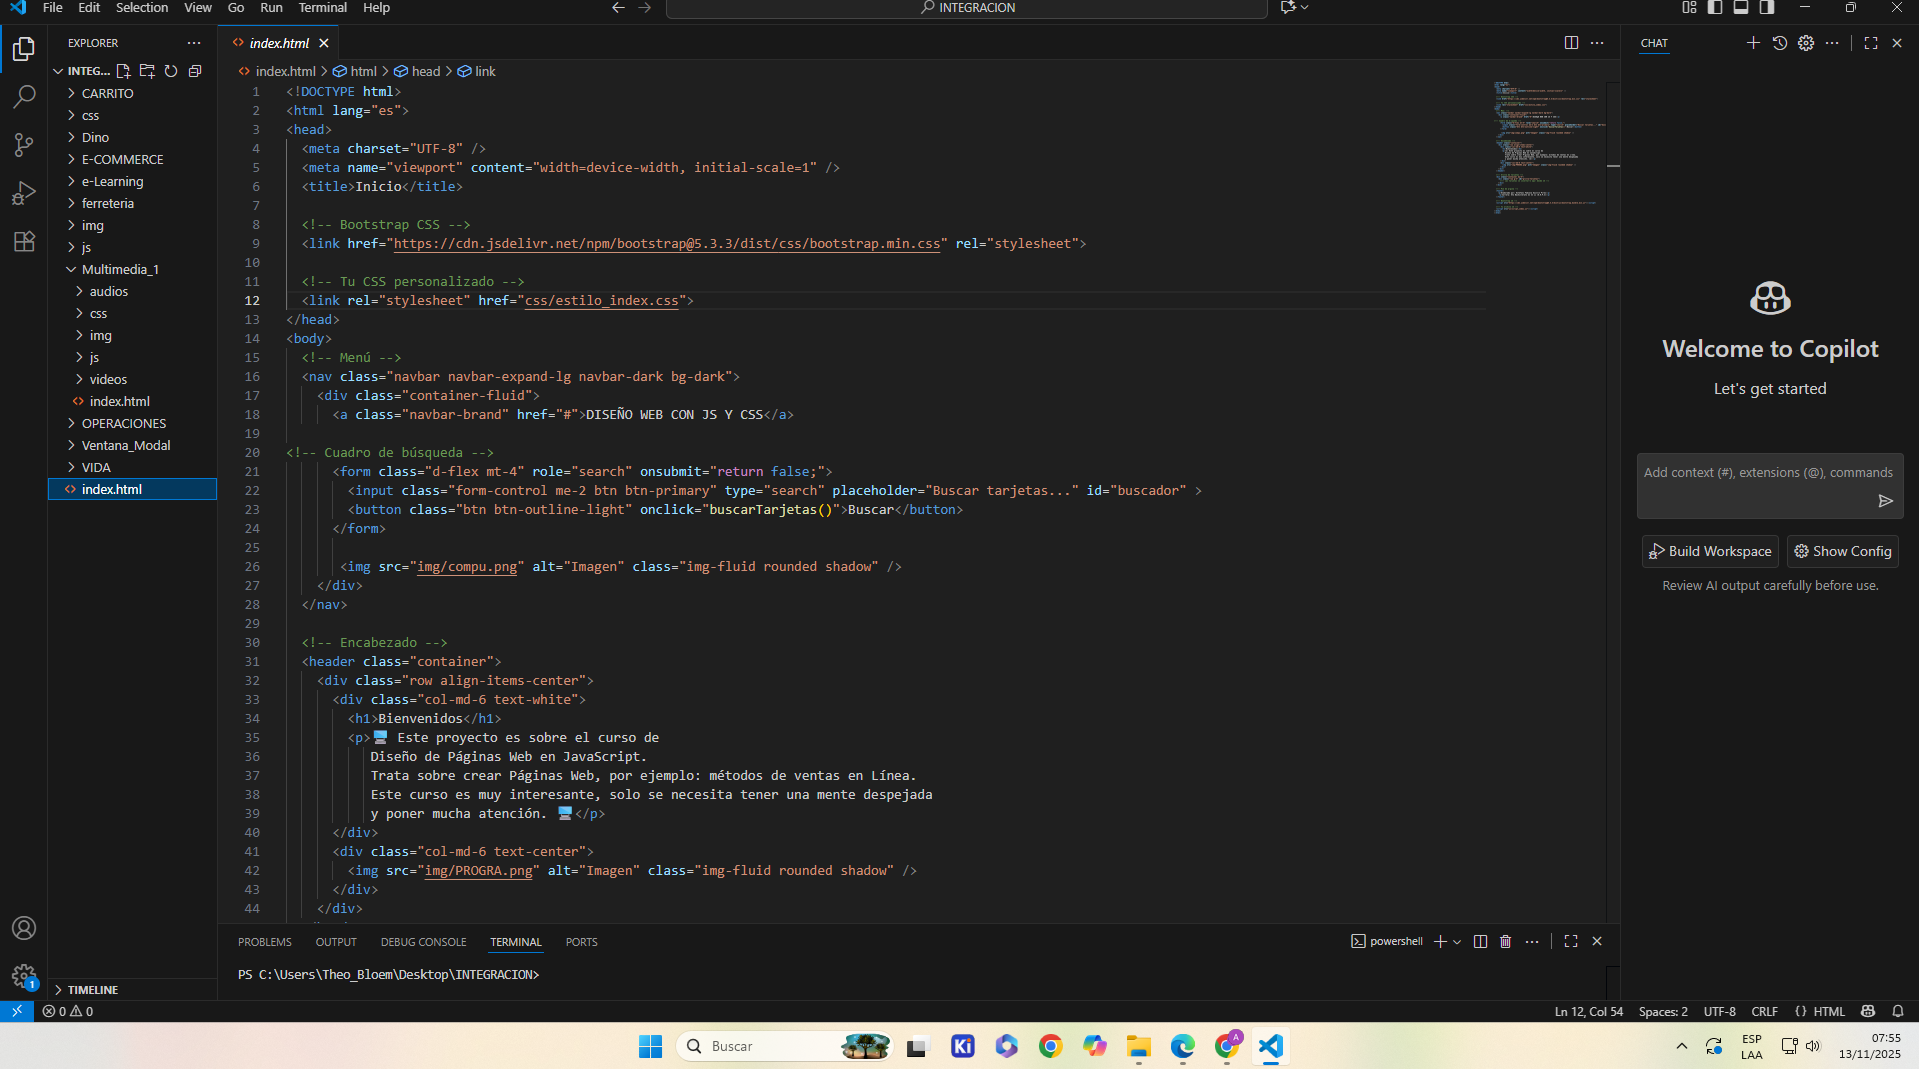Toggle the secondary side bar layout button
Screen dimensions: 1919x1069
(x=1767, y=8)
